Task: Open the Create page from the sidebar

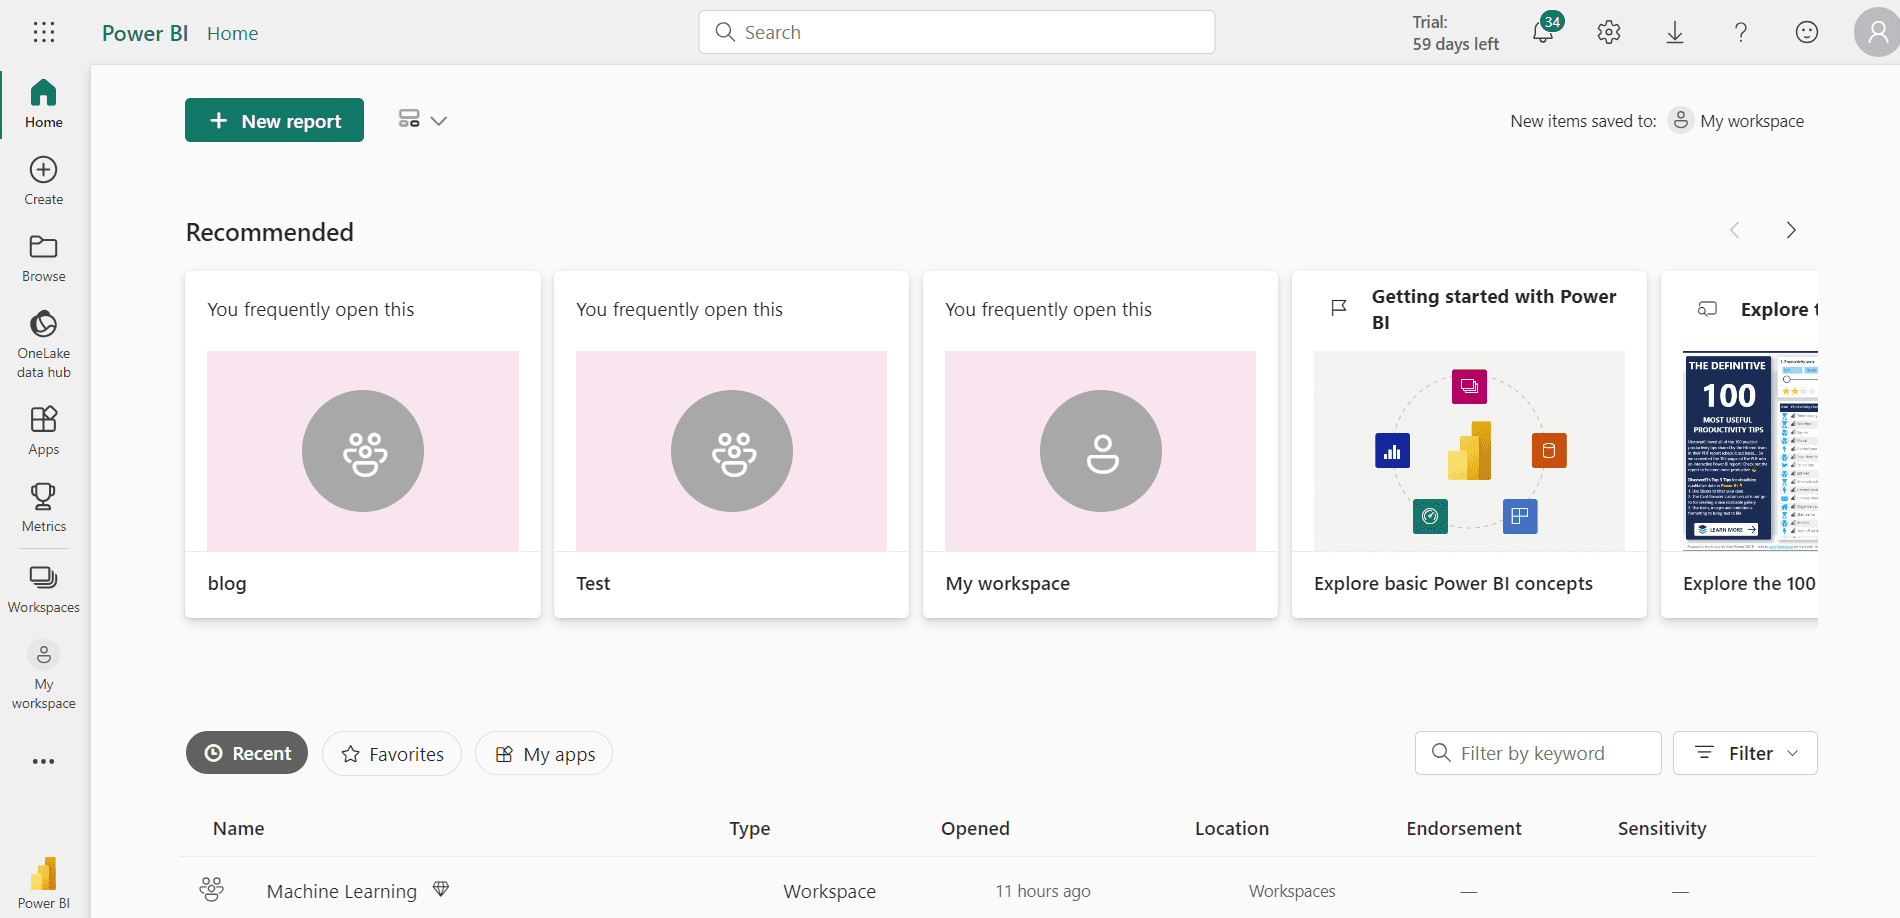Action: tap(44, 181)
